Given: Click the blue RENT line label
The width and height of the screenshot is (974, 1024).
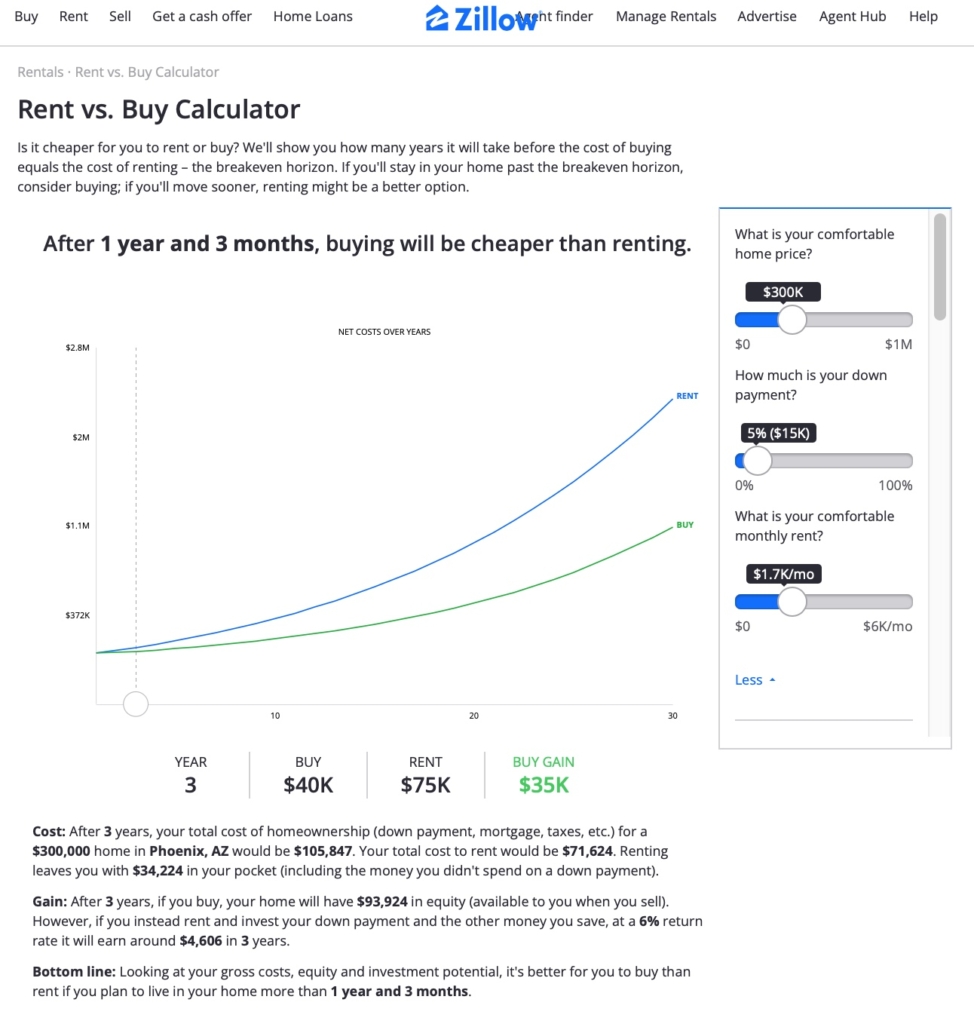Looking at the screenshot, I should tap(687, 396).
